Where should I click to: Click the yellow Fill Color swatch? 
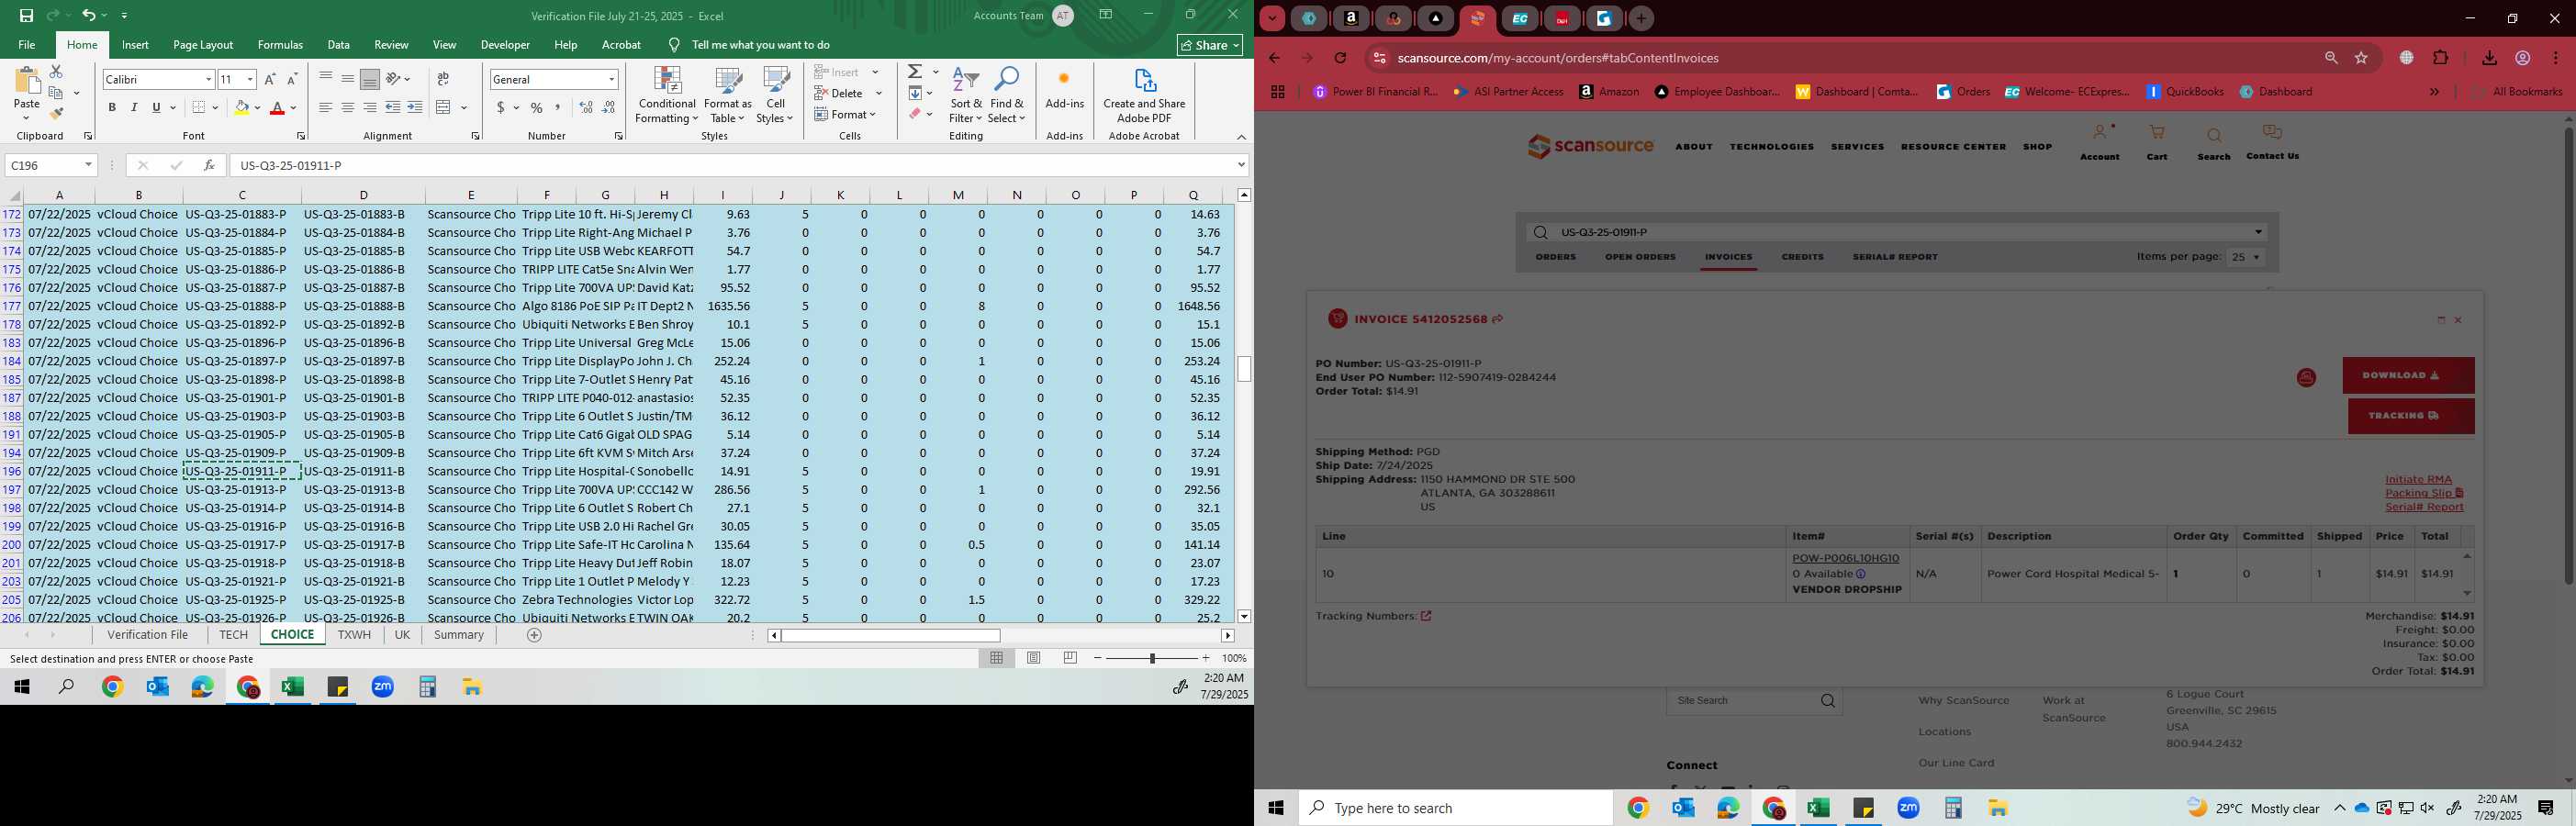[x=241, y=107]
